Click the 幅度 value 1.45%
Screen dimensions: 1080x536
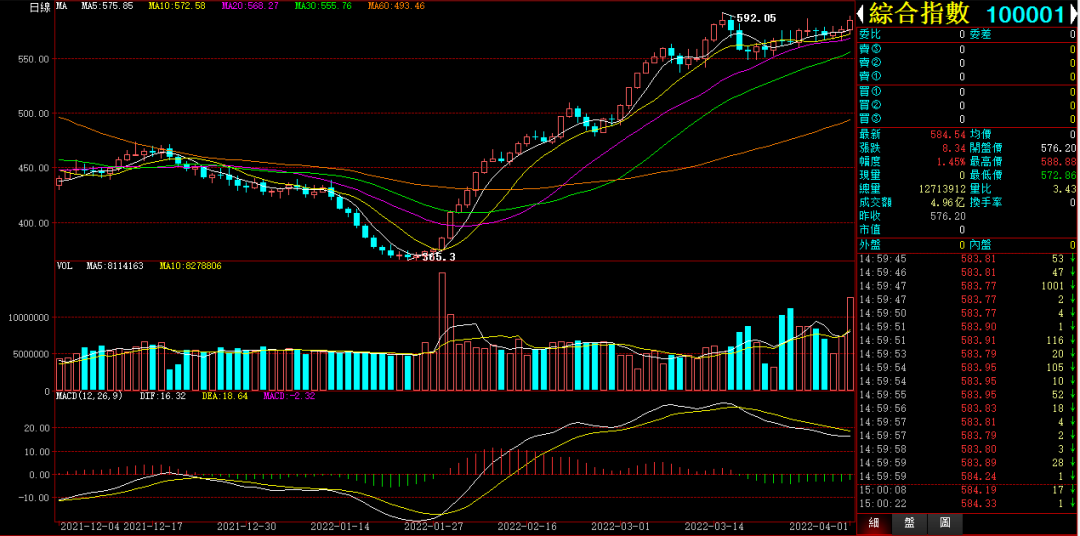pyautogui.click(x=951, y=161)
